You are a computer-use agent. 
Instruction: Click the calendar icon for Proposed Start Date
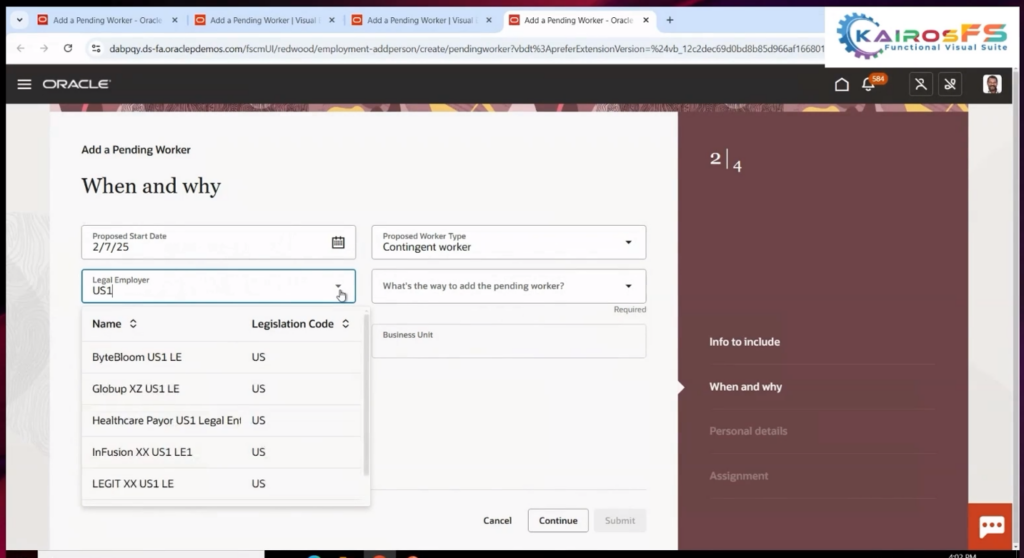tap(338, 242)
